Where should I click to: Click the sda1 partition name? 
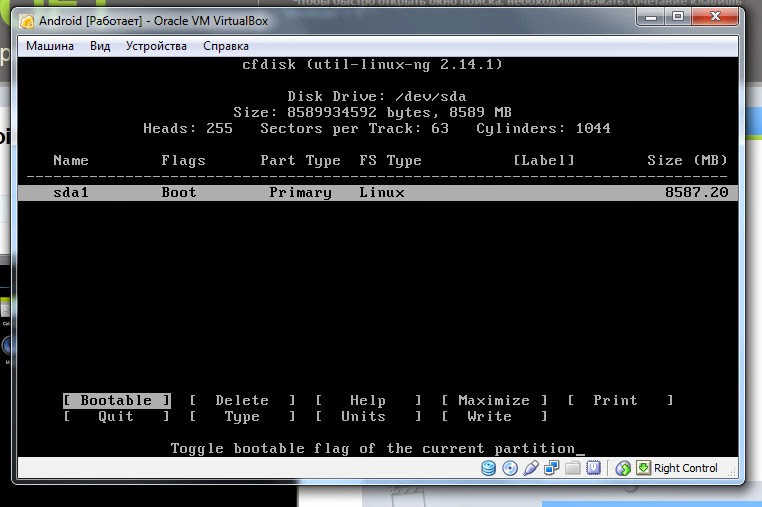[71, 192]
